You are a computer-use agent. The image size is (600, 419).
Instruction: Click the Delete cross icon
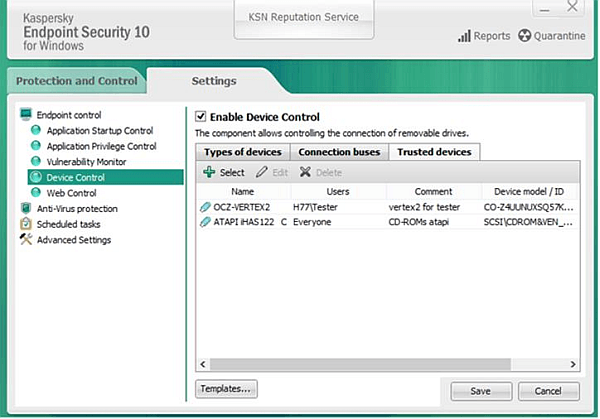[x=305, y=172]
